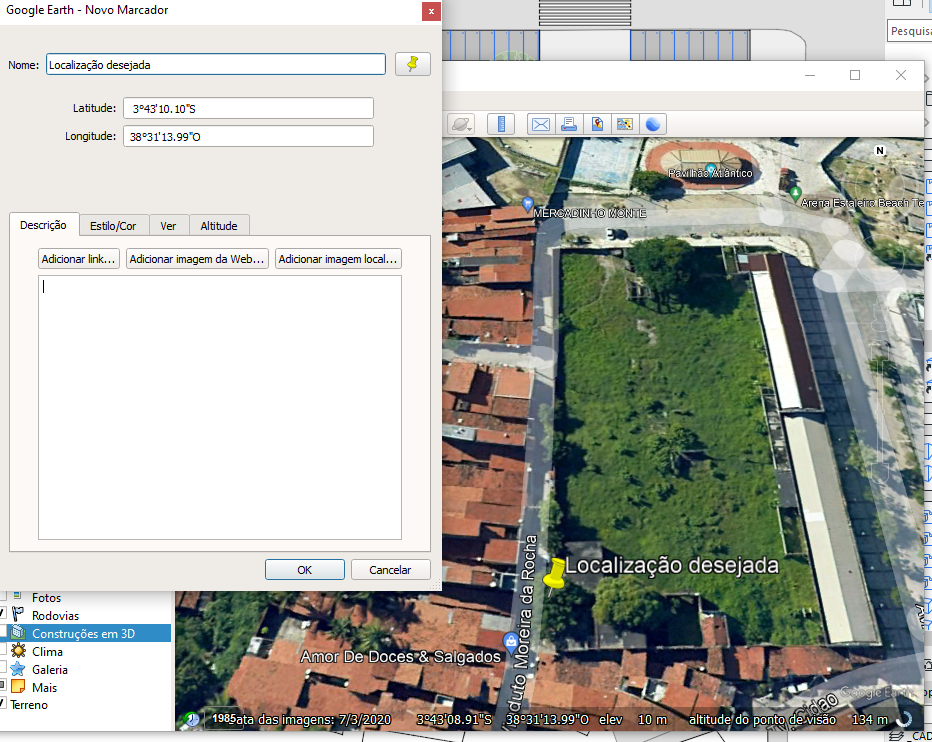Click the Adicionar link... button
This screenshot has height=742, width=932.
(x=78, y=259)
